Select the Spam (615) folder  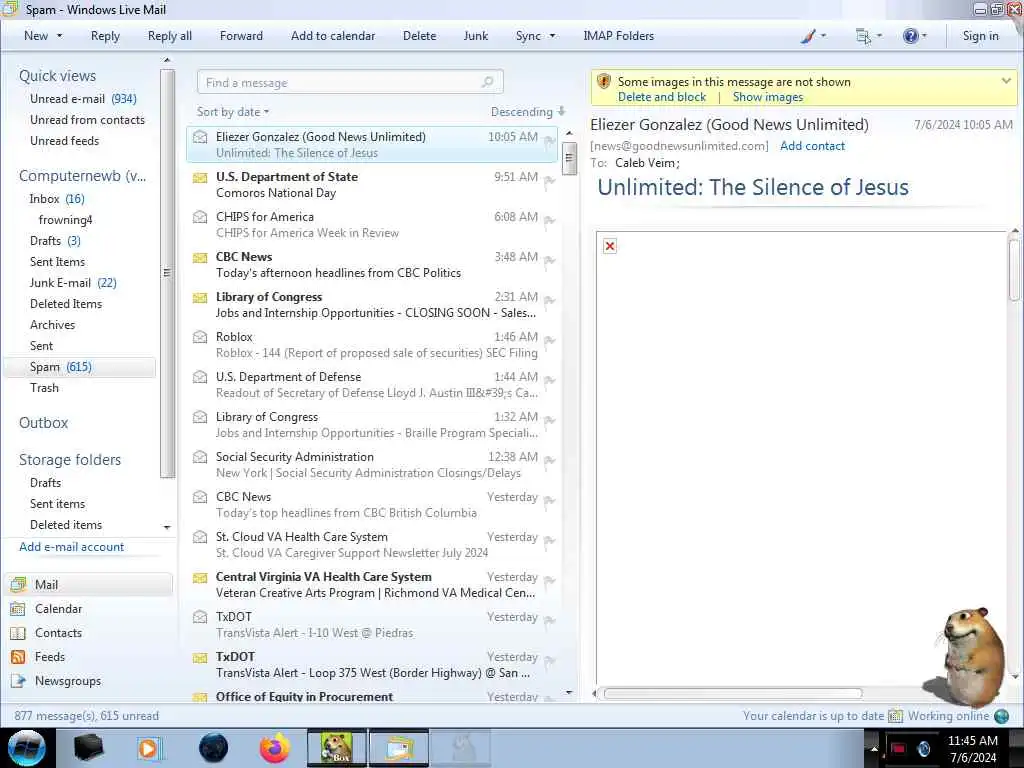pos(79,367)
